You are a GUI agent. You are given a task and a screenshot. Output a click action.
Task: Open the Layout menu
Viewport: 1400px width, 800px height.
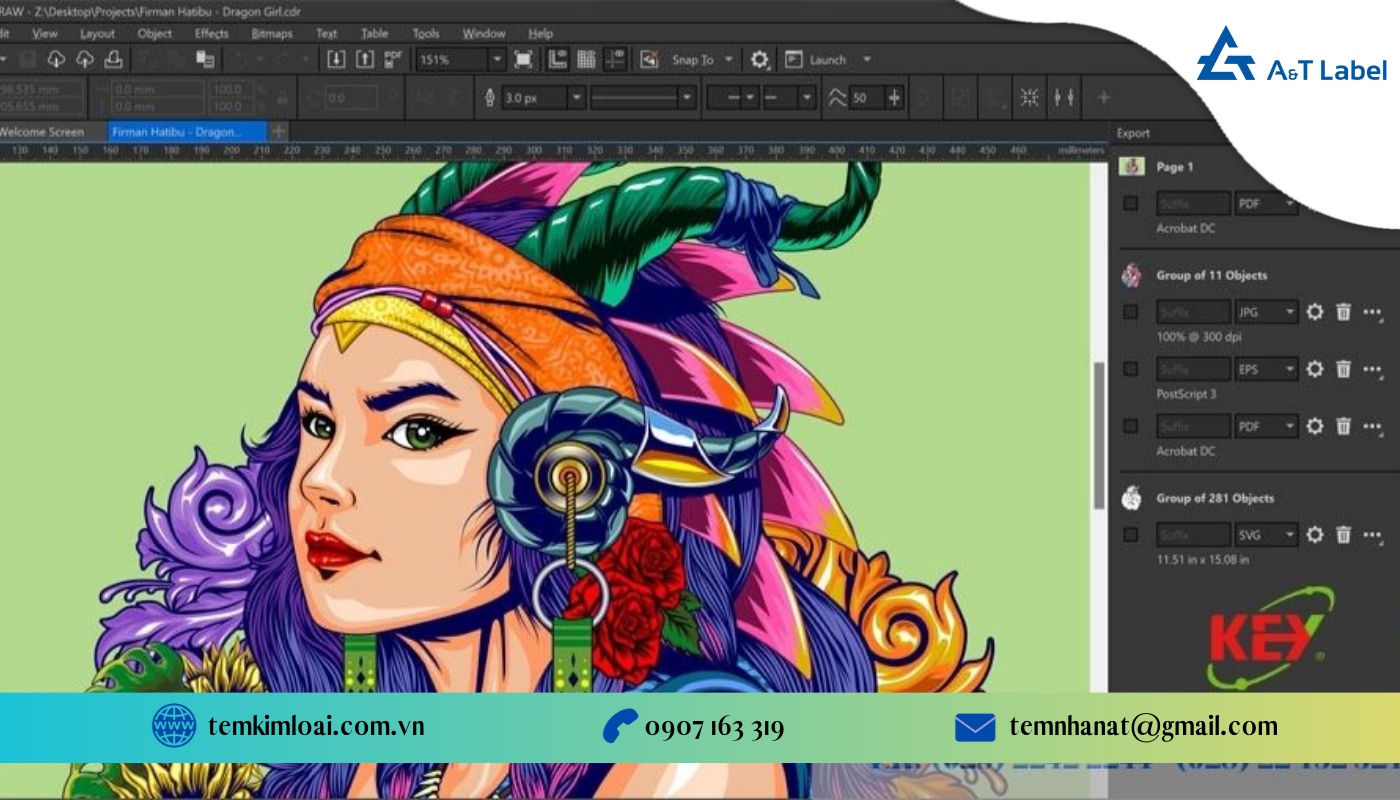(97, 33)
